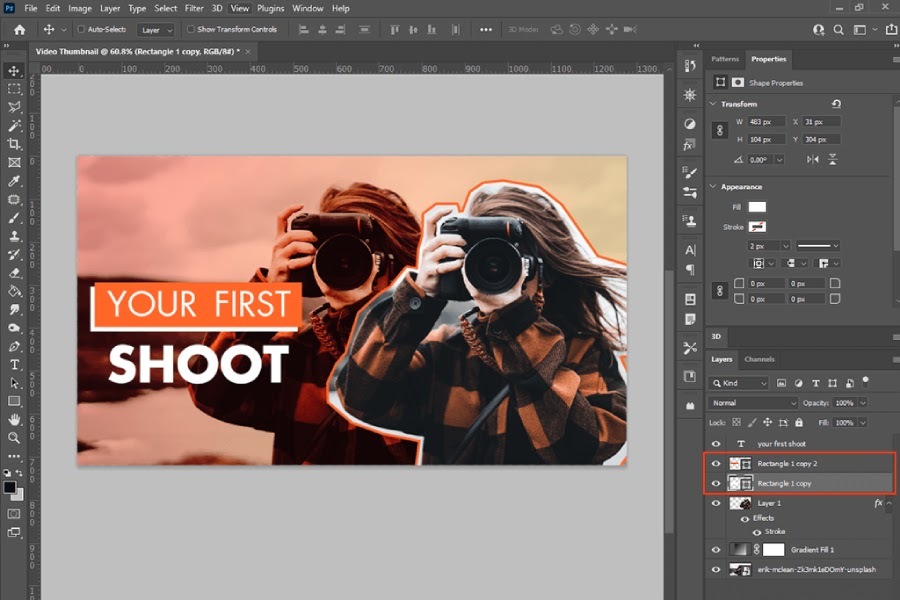Open the search magnifier in top bar

click(839, 30)
